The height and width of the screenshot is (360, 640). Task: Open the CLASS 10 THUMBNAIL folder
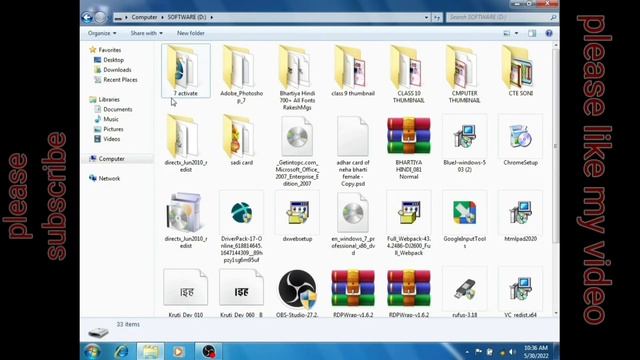(409, 74)
